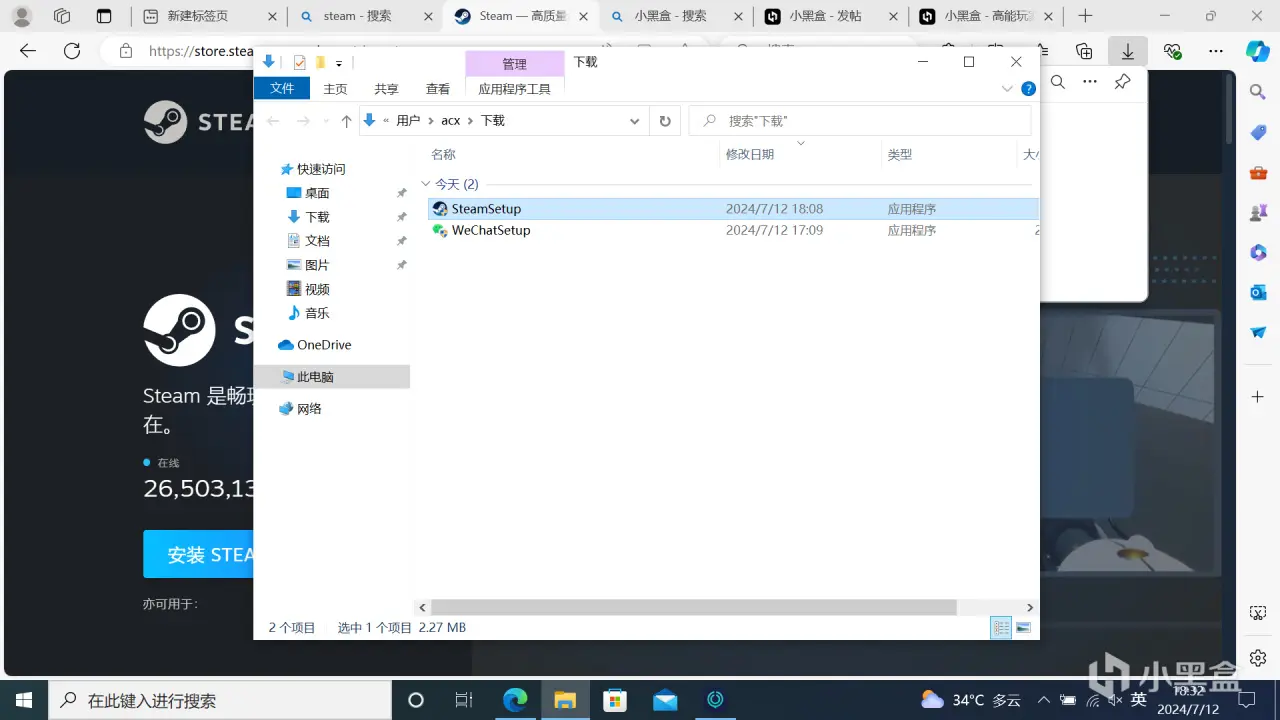Go back in Edge browser
The image size is (1280, 720).
[x=28, y=51]
